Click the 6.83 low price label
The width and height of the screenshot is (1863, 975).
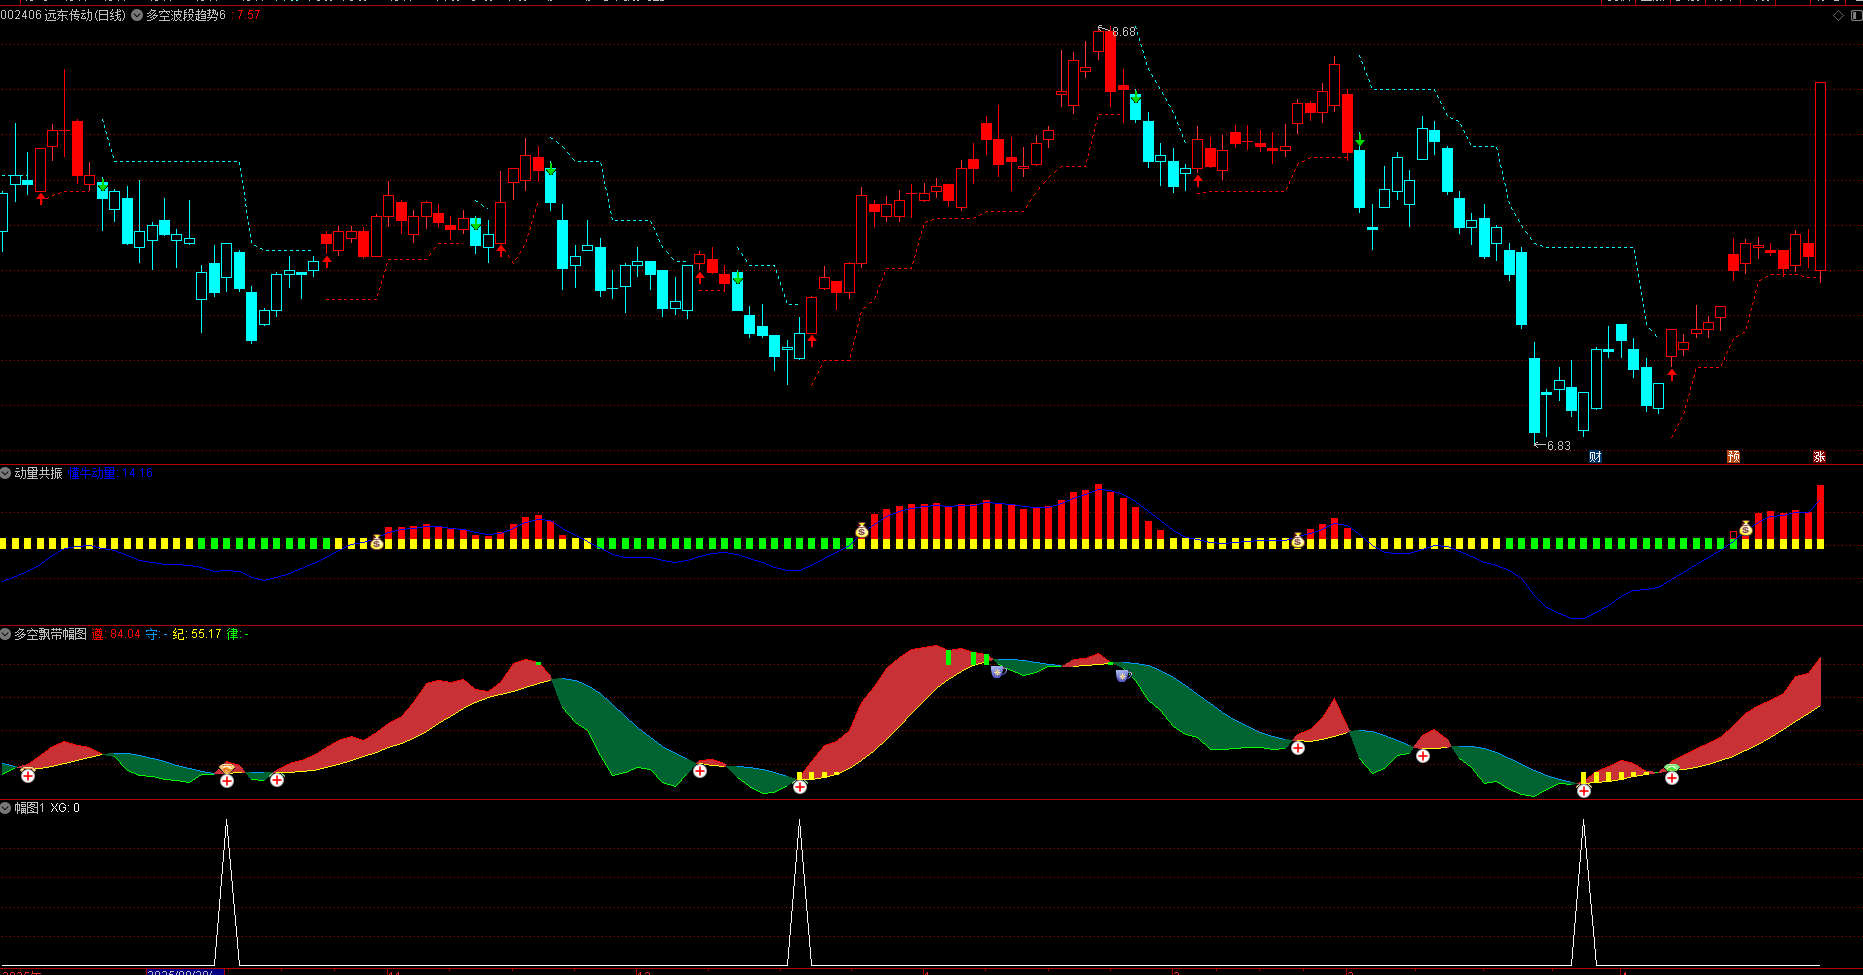[1558, 446]
